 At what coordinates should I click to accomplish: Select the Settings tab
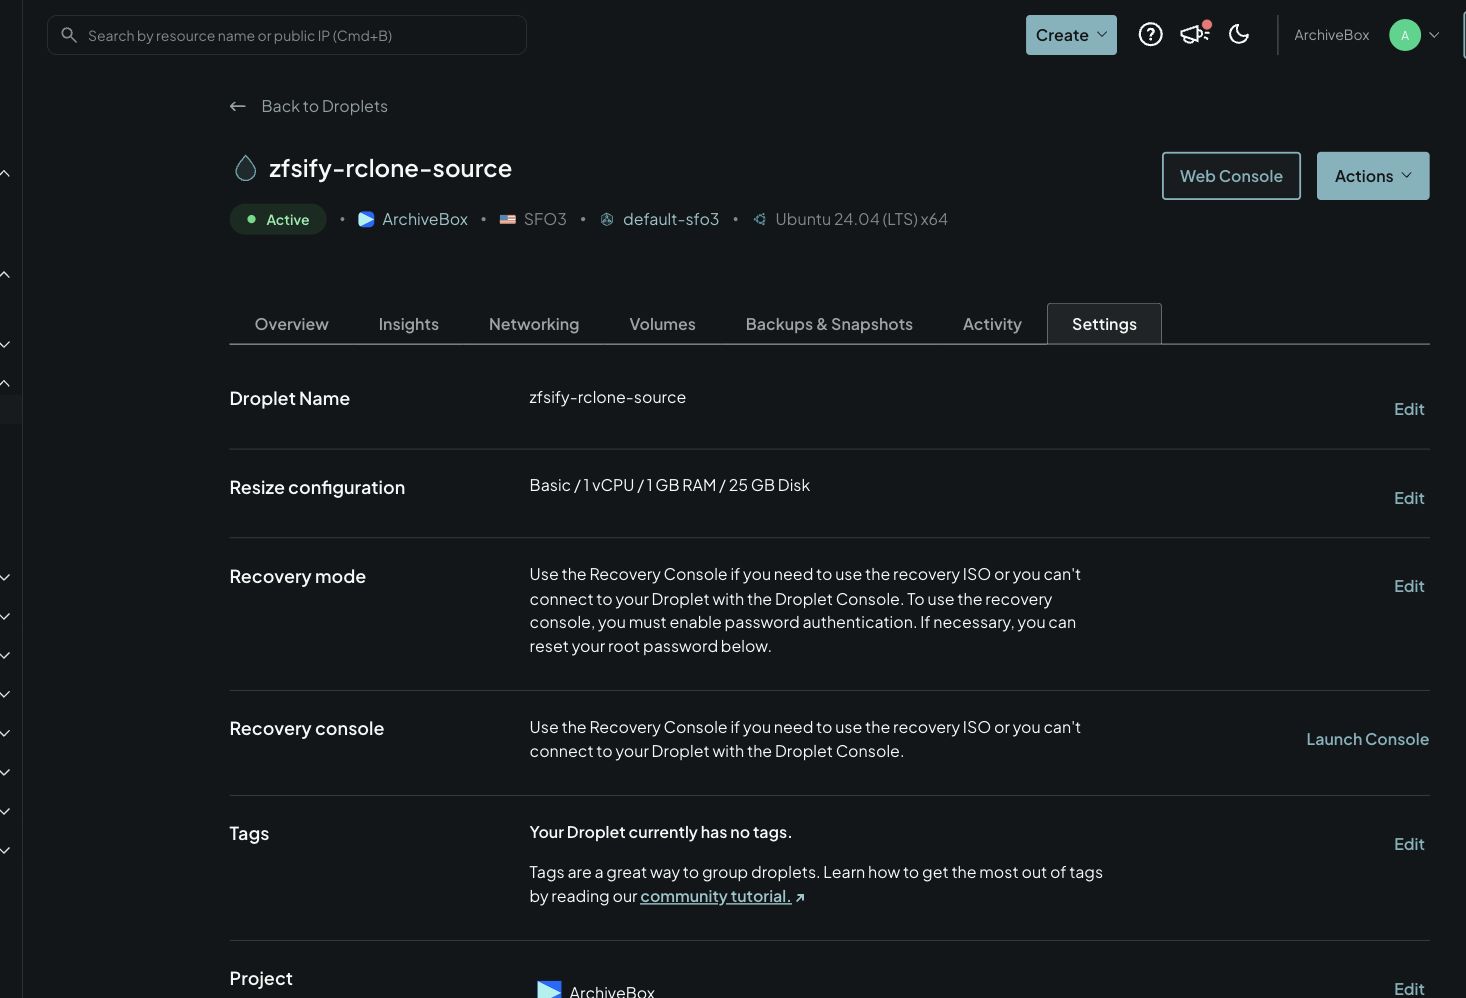(x=1104, y=324)
